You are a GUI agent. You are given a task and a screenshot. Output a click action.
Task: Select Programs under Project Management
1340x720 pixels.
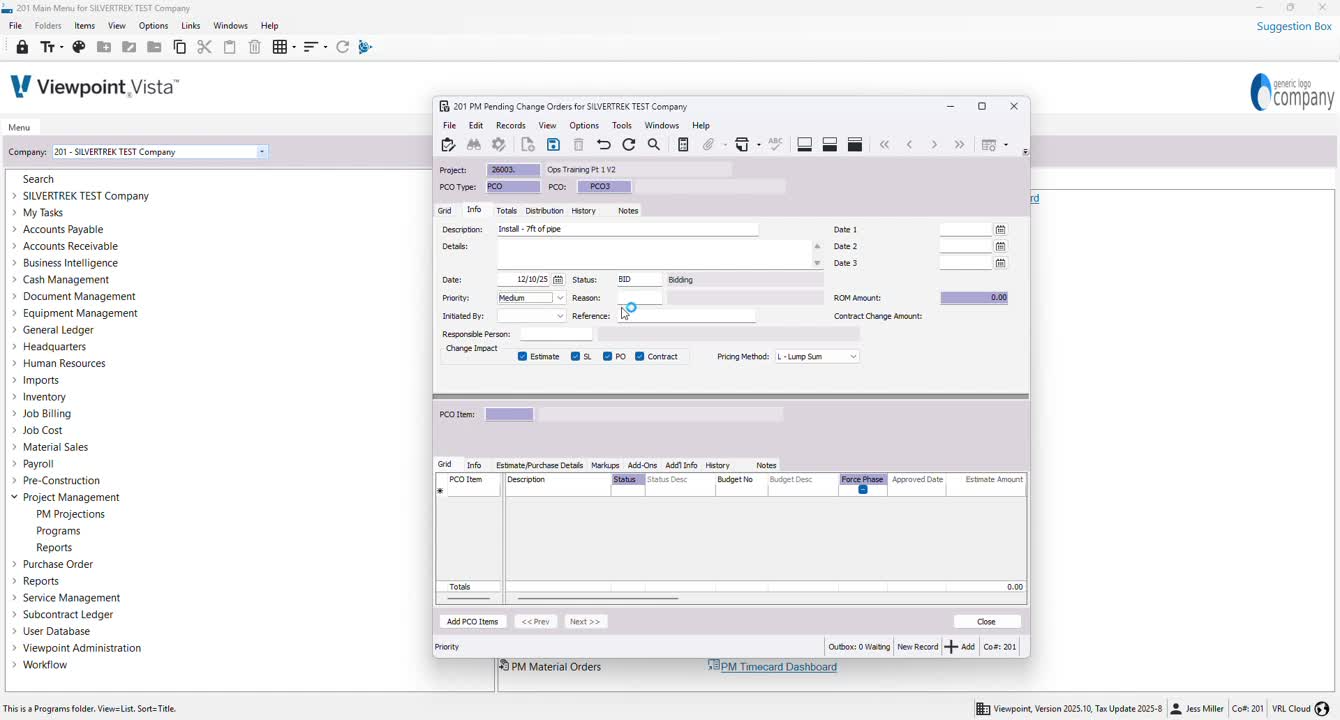tap(58, 531)
